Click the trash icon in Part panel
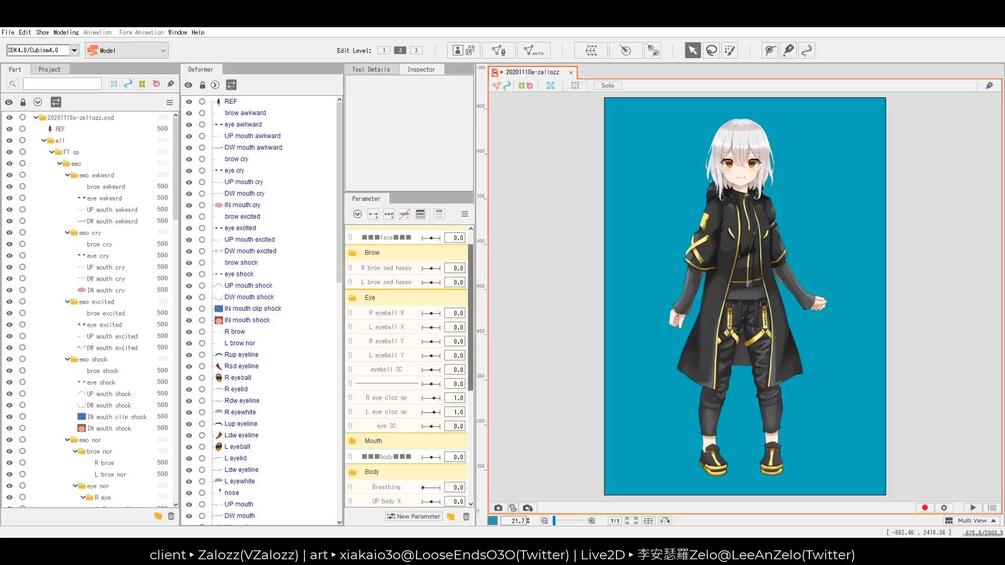Viewport: 1005px width, 565px height. point(171,516)
